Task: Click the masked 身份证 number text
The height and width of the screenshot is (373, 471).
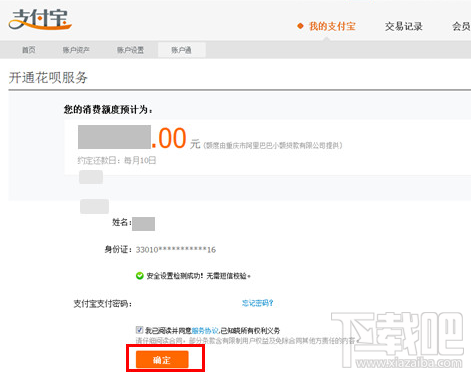Action: (x=176, y=250)
